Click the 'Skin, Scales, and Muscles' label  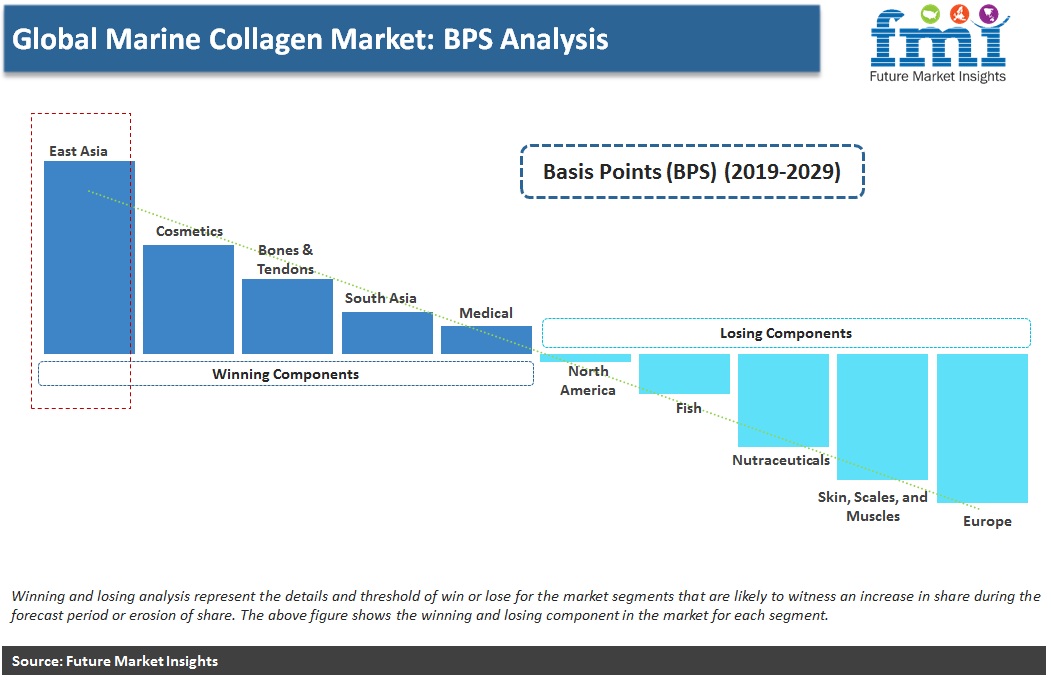tap(873, 507)
